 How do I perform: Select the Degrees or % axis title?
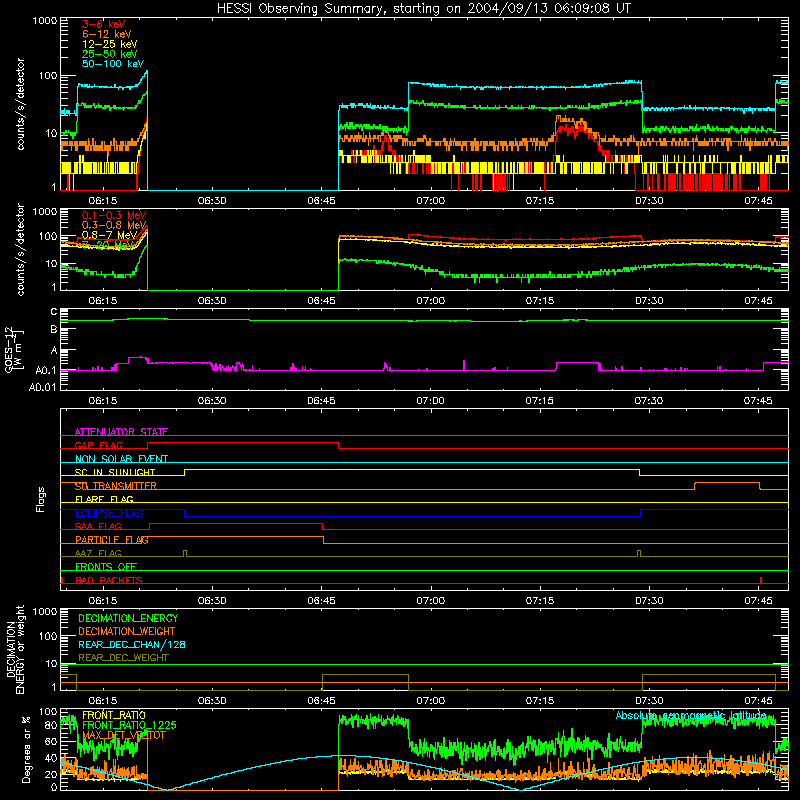point(26,749)
